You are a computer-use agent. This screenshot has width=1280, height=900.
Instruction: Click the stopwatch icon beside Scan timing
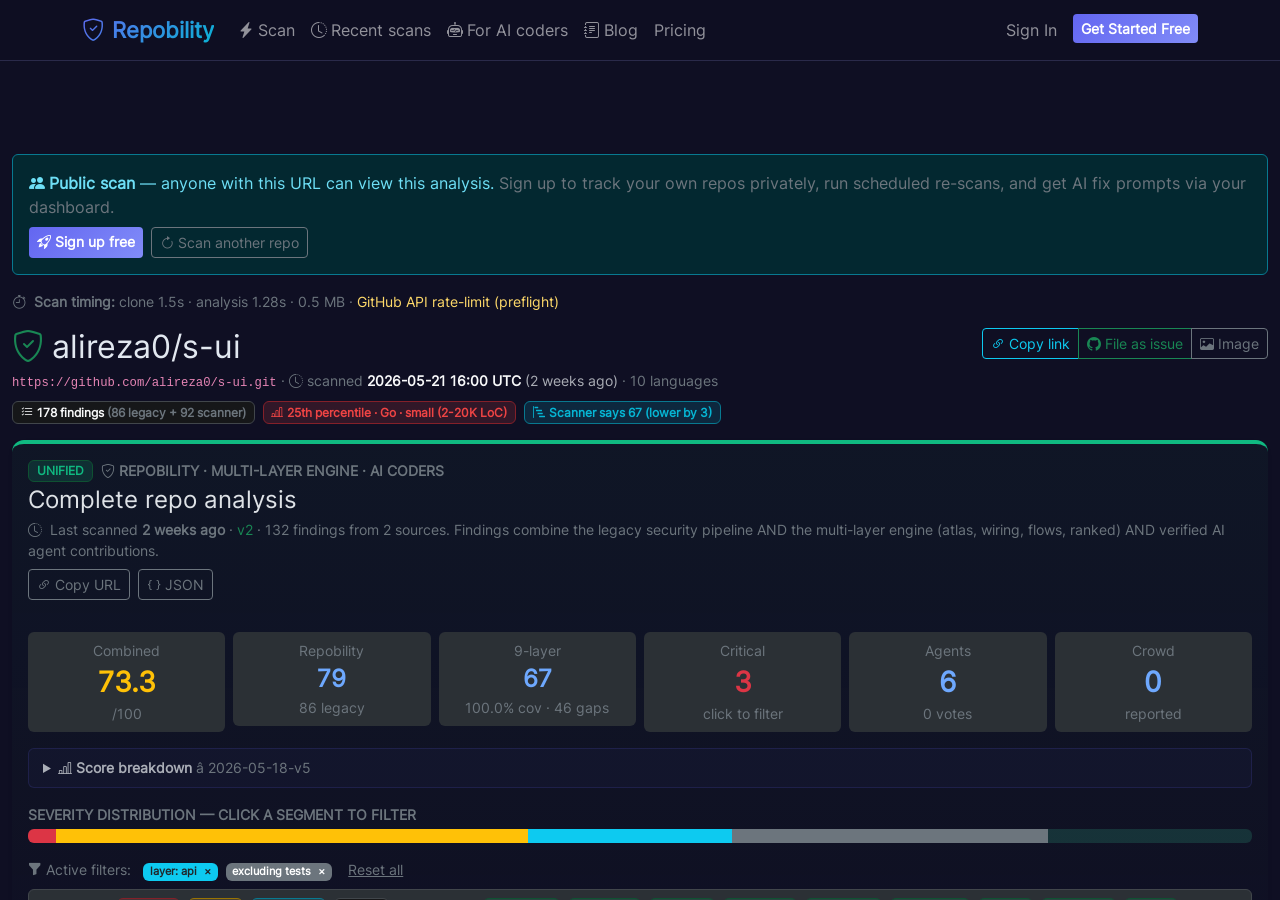click(19, 302)
